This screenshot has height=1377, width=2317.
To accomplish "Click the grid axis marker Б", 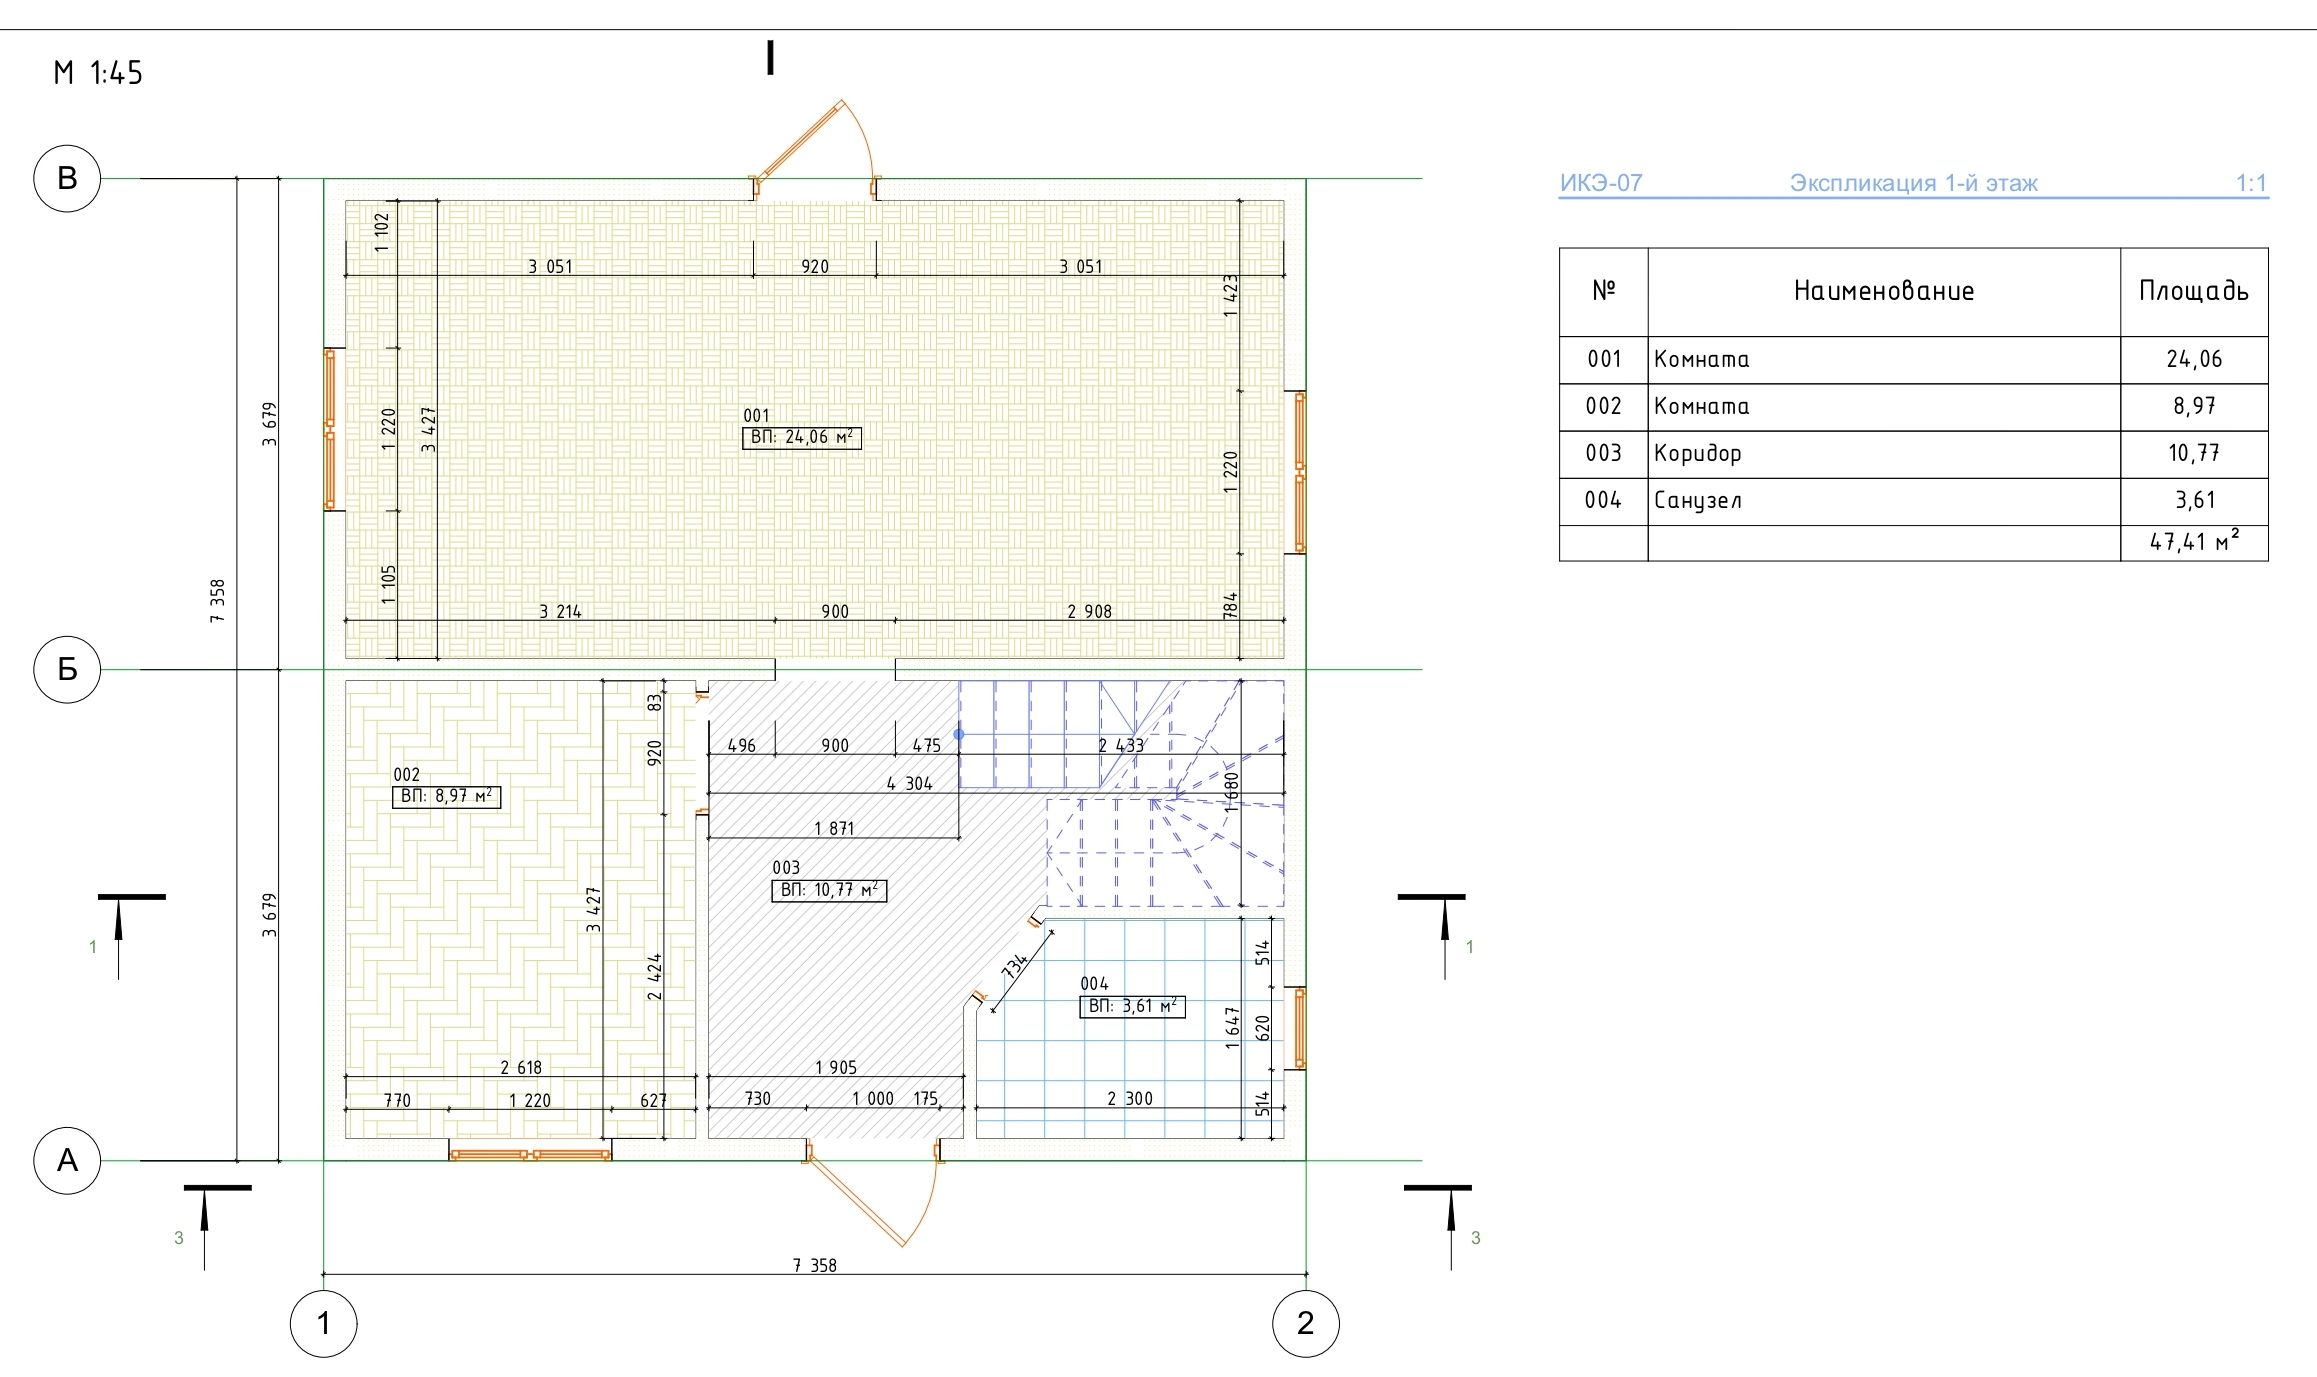I will tap(67, 669).
